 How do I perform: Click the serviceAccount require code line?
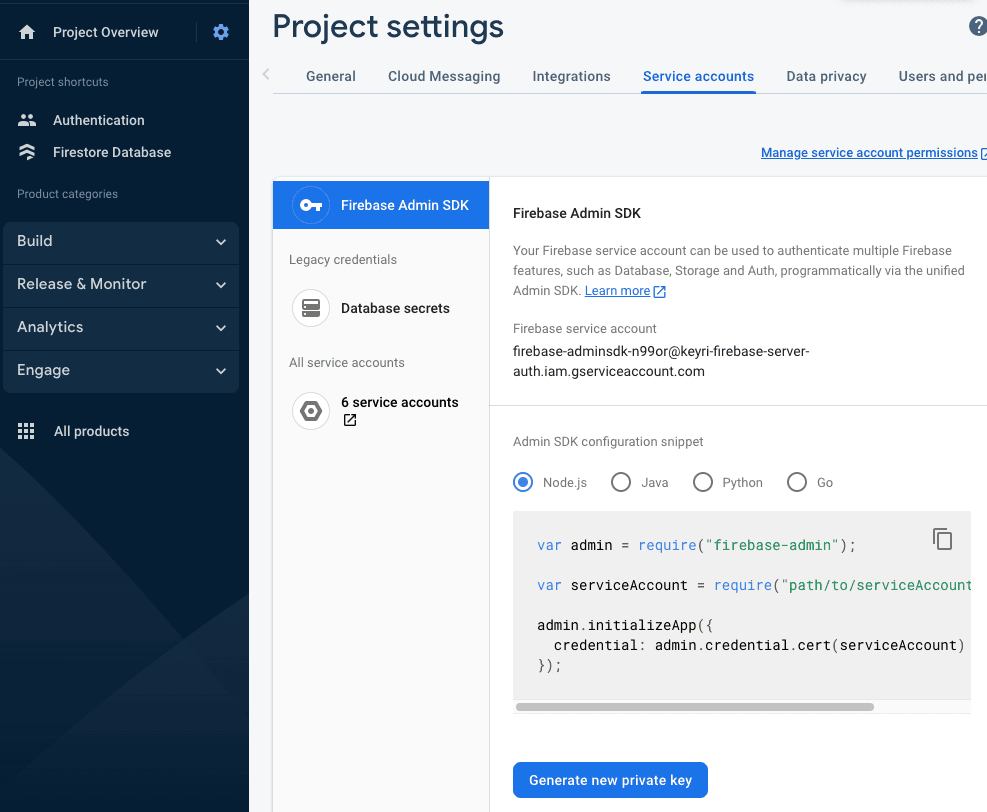(x=754, y=585)
